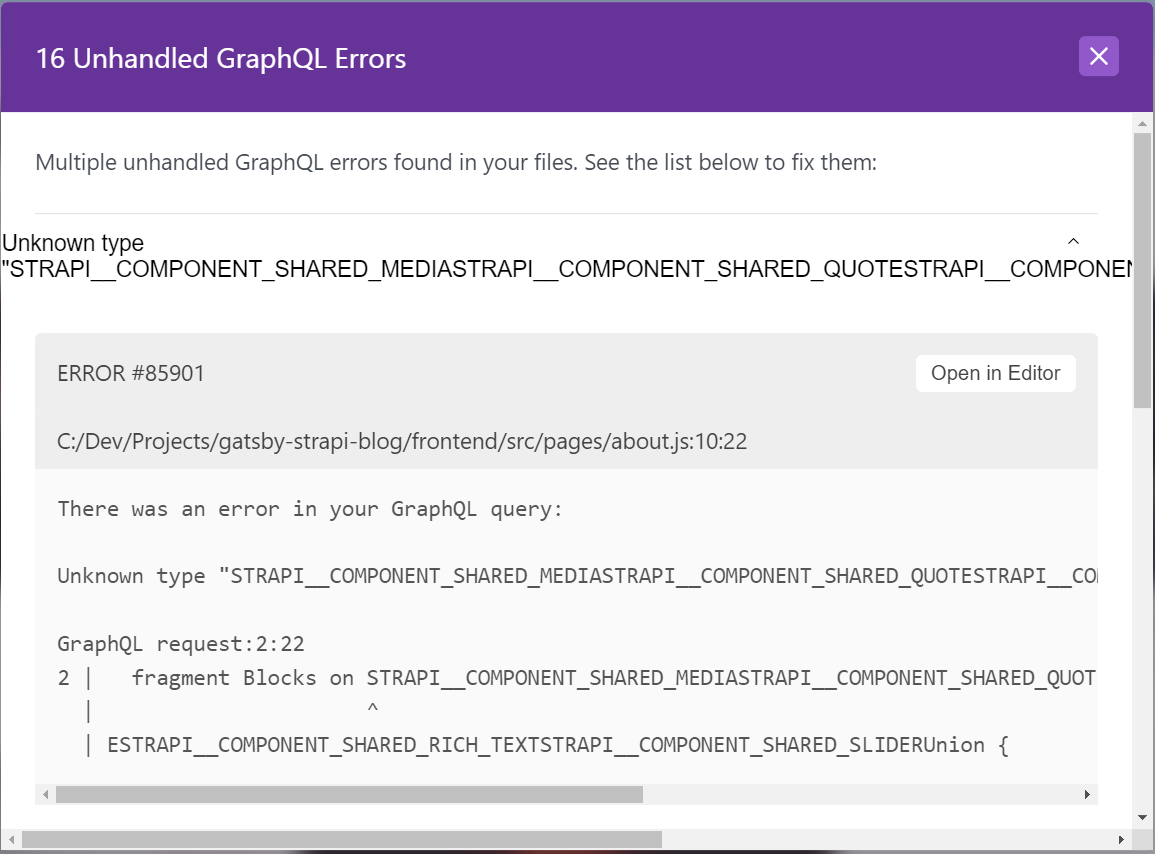Click the 'GraphQL request:2:22' line
The width and height of the screenshot is (1155, 854).
(181, 644)
